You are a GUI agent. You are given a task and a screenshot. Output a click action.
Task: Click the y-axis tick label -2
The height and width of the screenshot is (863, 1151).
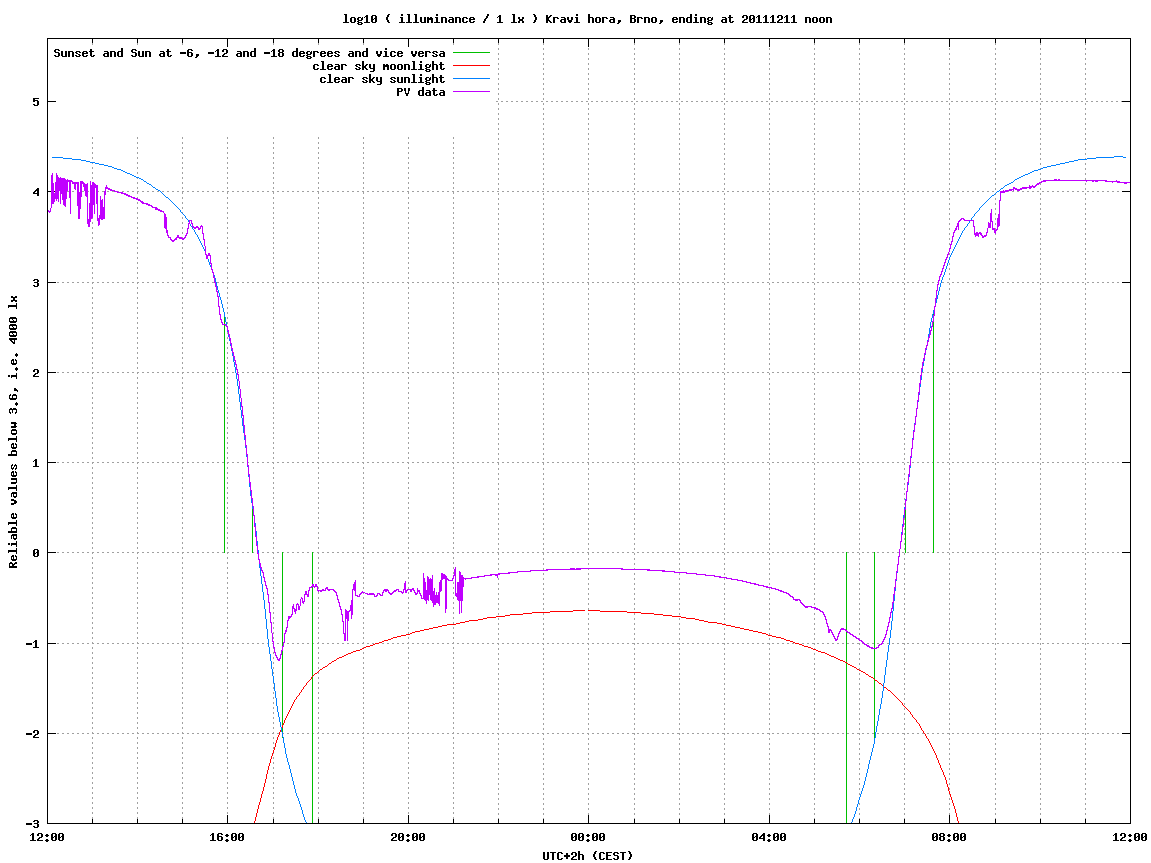(32, 734)
